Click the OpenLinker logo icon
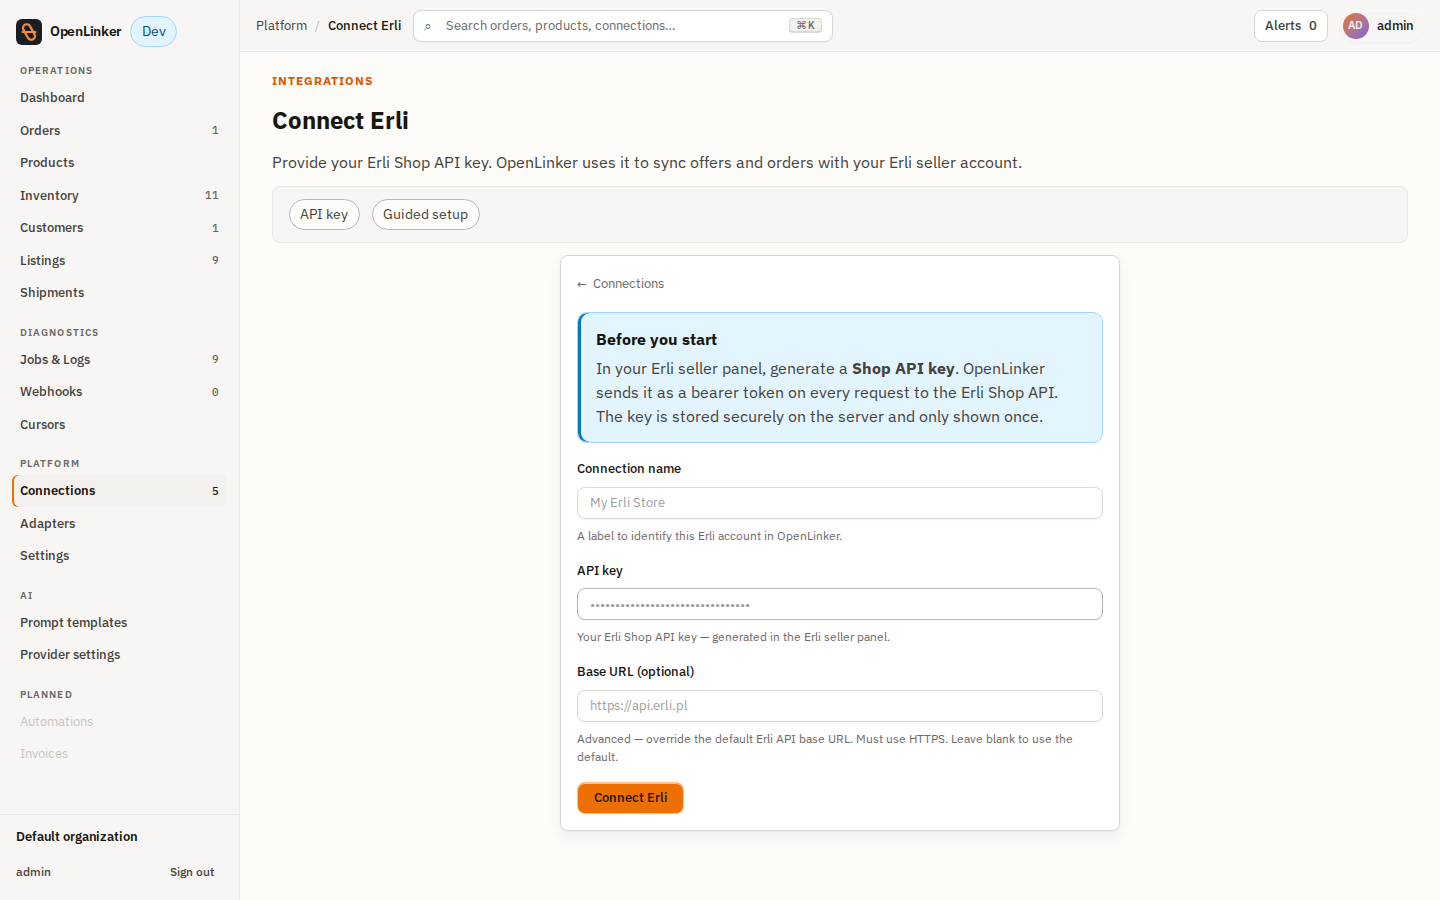The width and height of the screenshot is (1440, 900). tap(29, 32)
